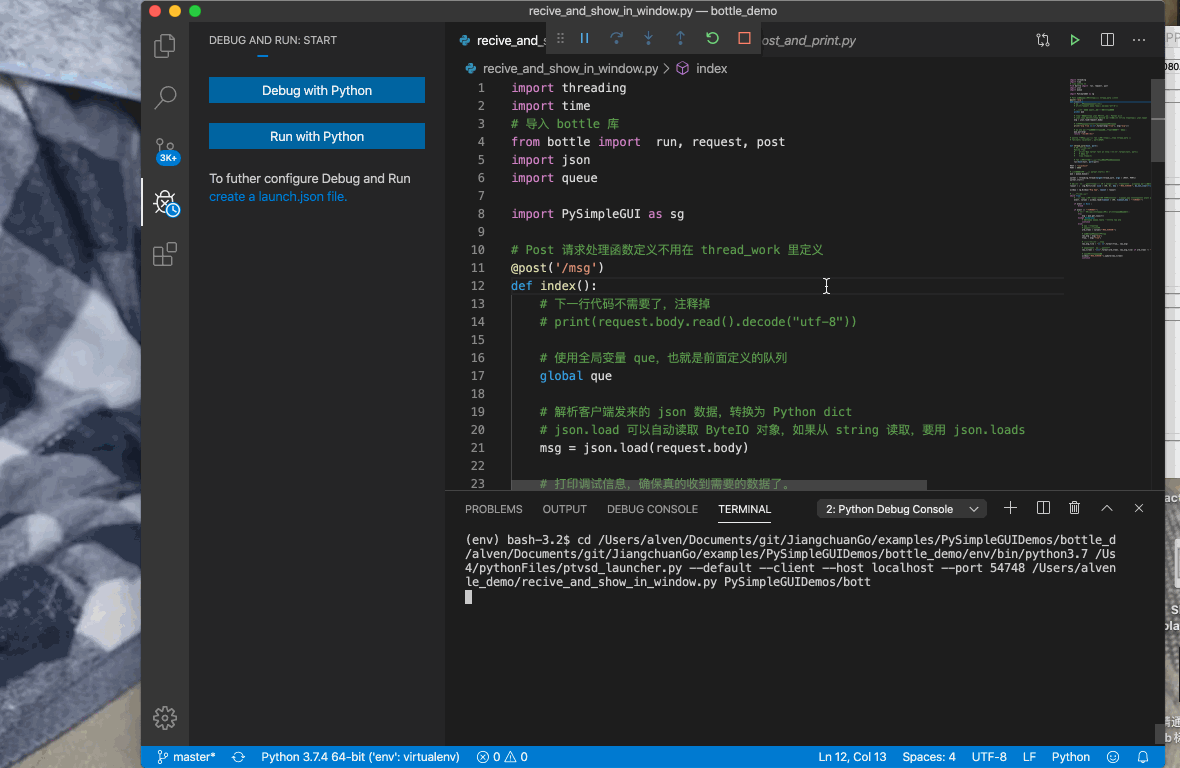Switch to the PROBLEMS panel tab

(x=494, y=509)
